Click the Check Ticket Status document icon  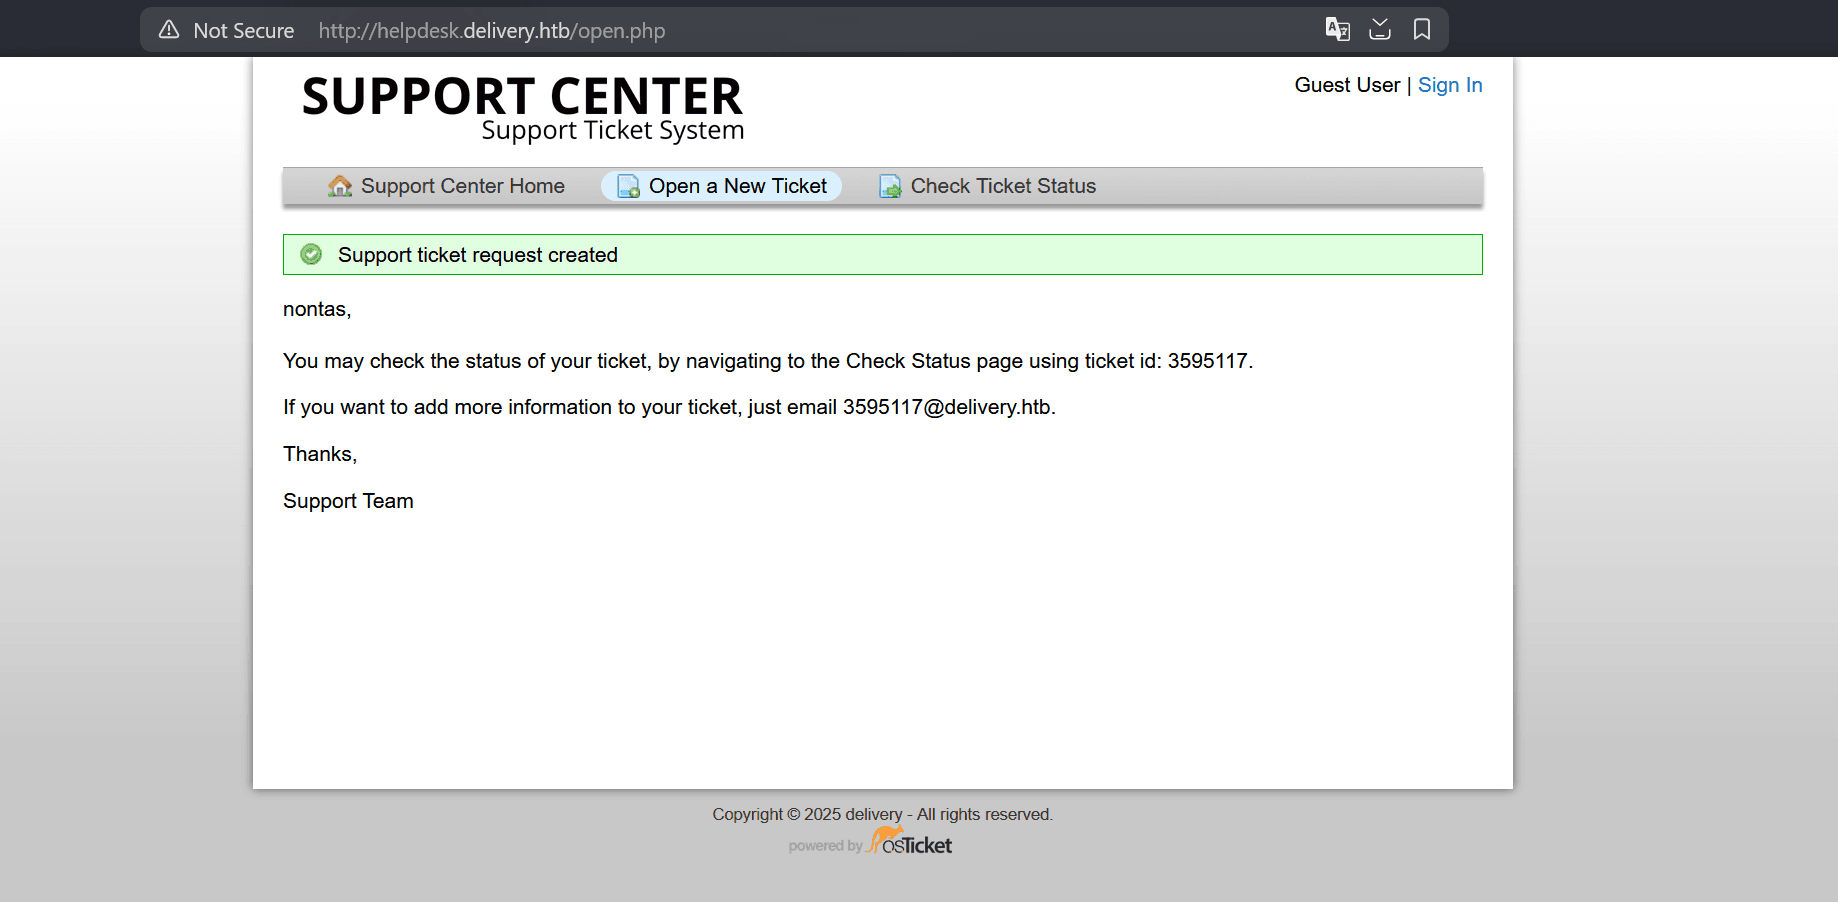click(890, 186)
